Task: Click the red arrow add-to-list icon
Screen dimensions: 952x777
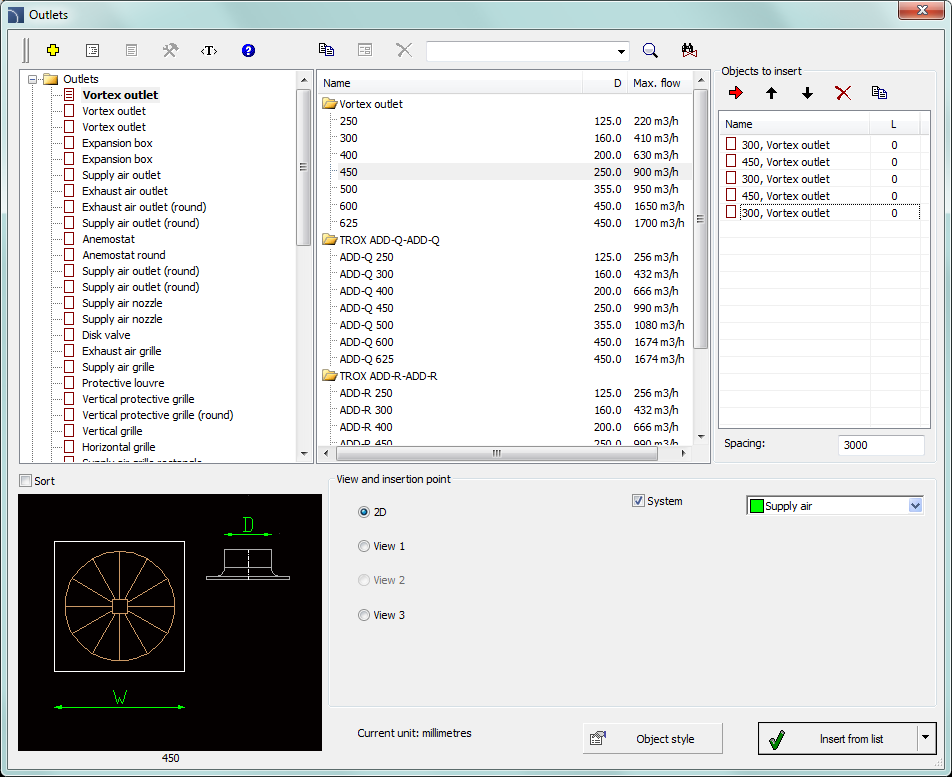Action: 736,93
